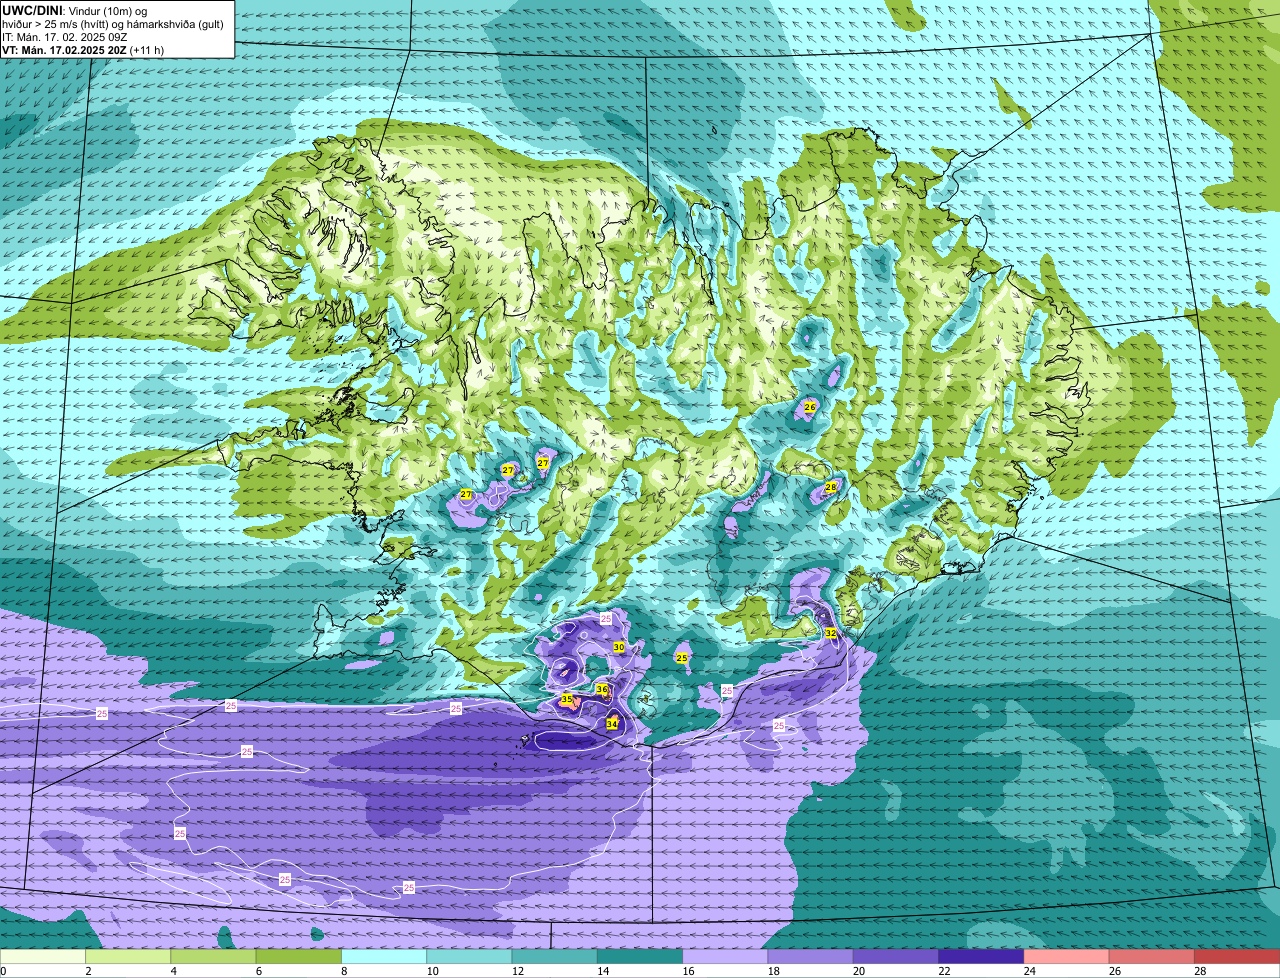This screenshot has height=978, width=1280.
Task: Click the yellow max gust label 36
Action: pos(602,689)
